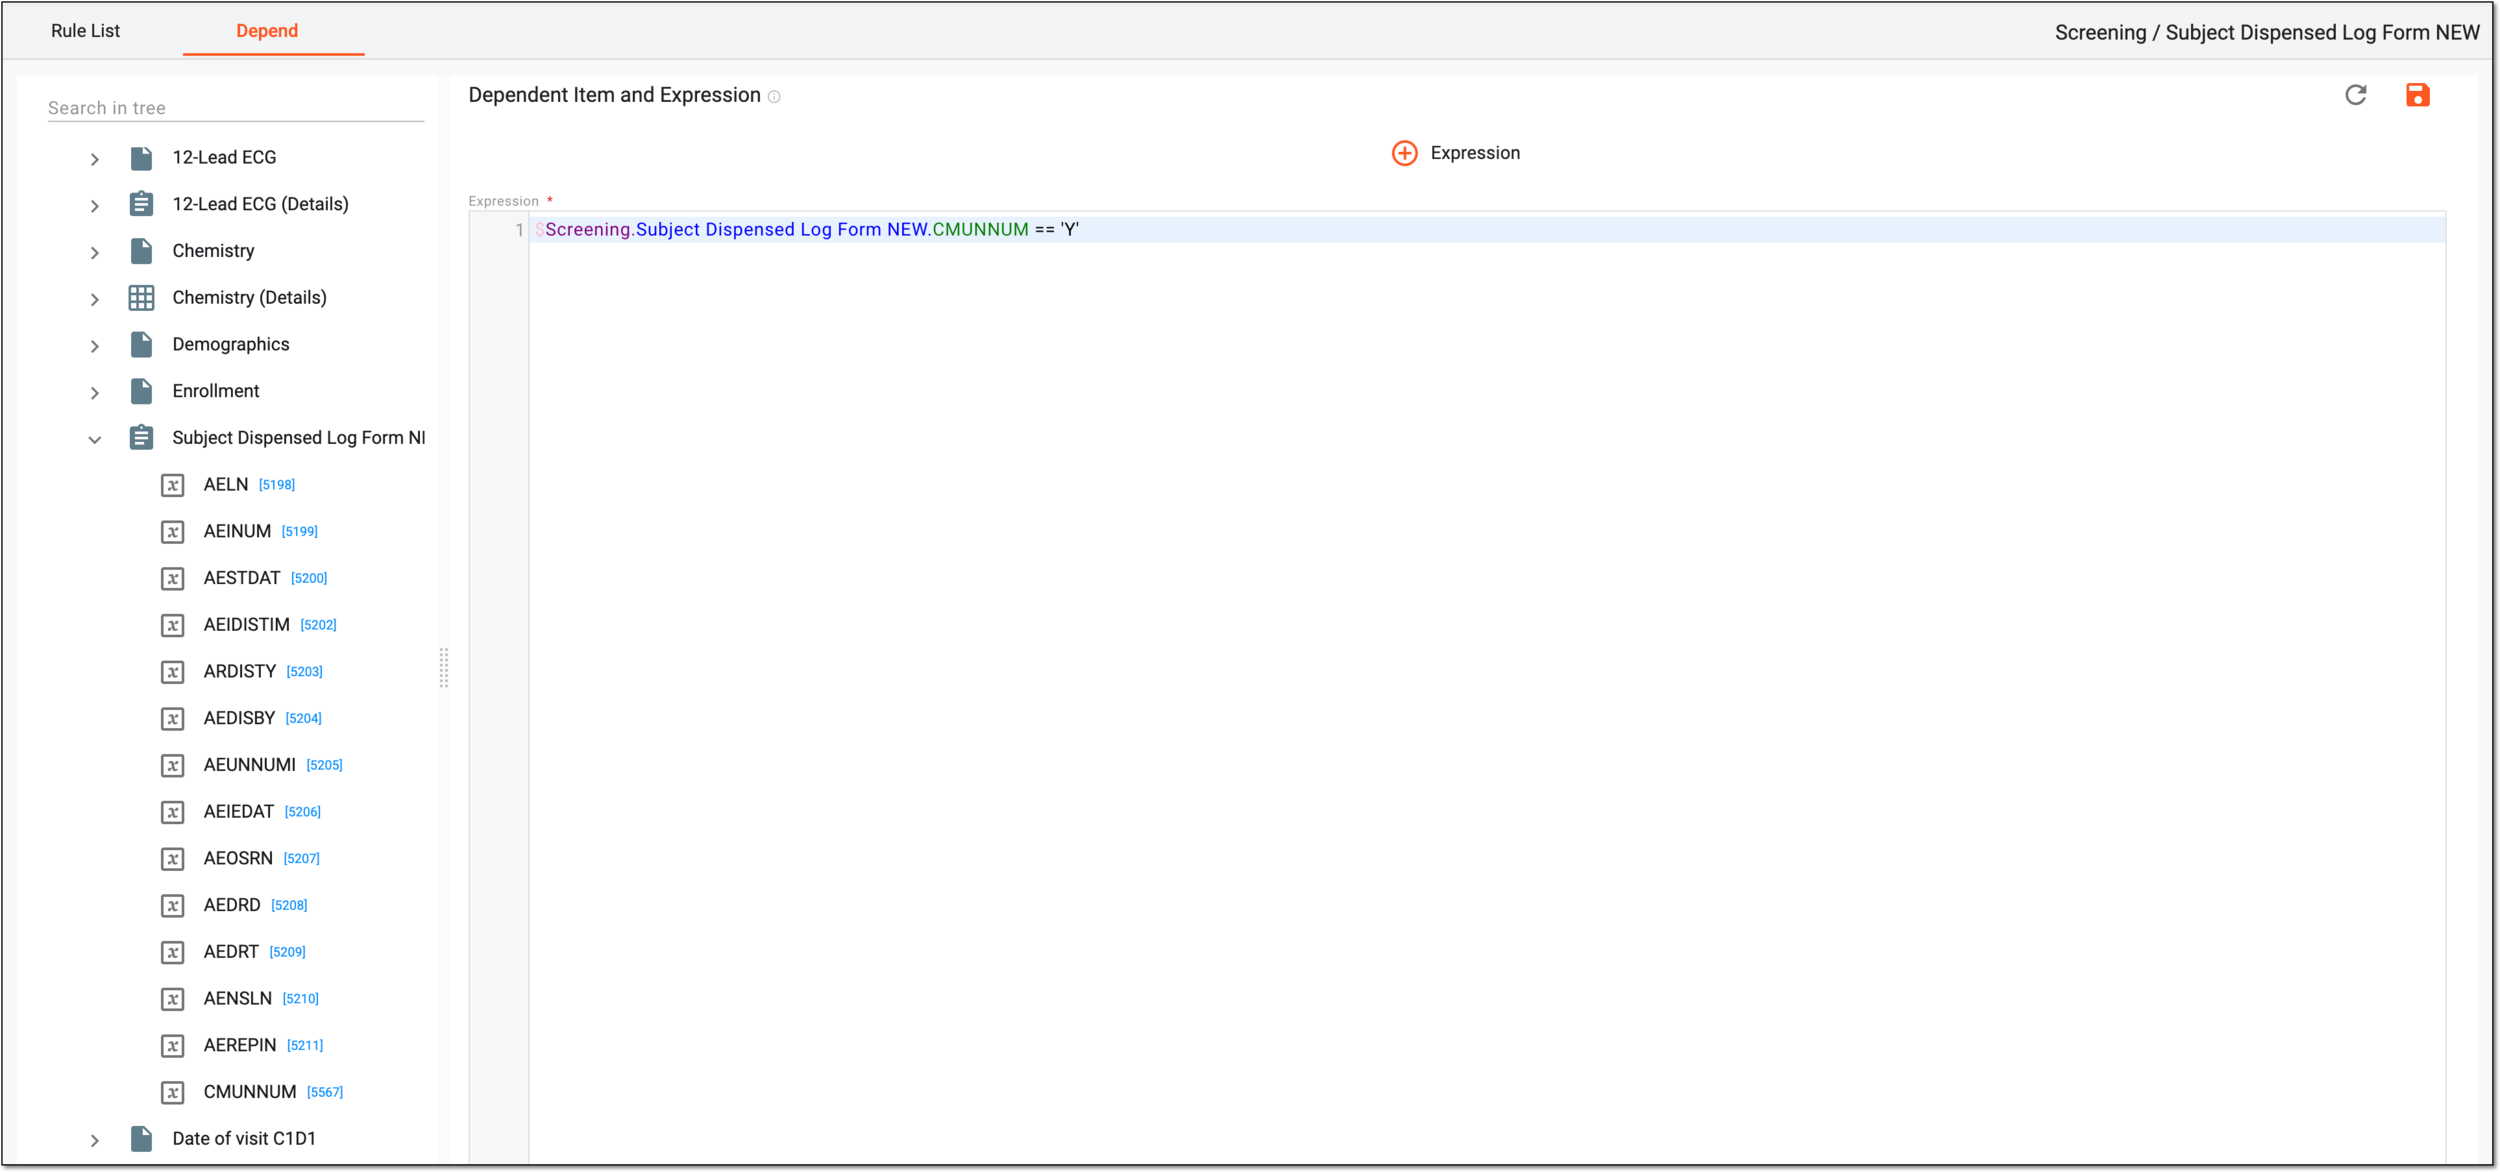This screenshot has height=1172, width=2500.
Task: Click the variable icon next to AENSLN
Action: (173, 999)
